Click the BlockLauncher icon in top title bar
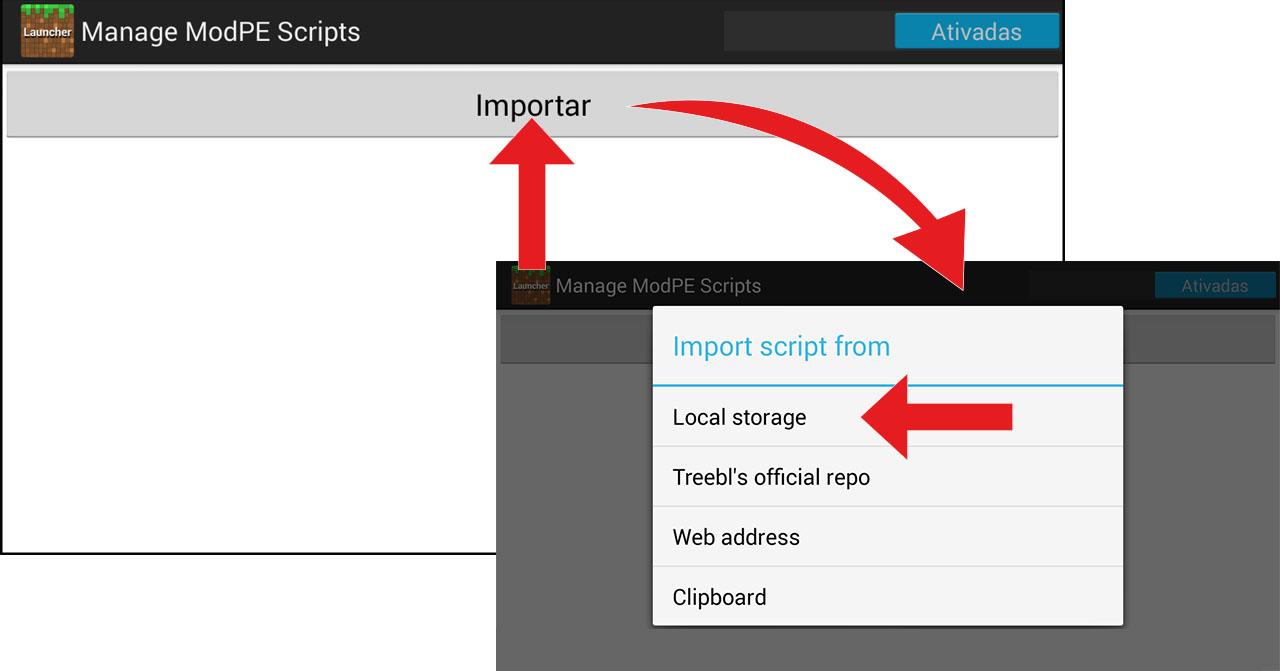 click(x=47, y=31)
